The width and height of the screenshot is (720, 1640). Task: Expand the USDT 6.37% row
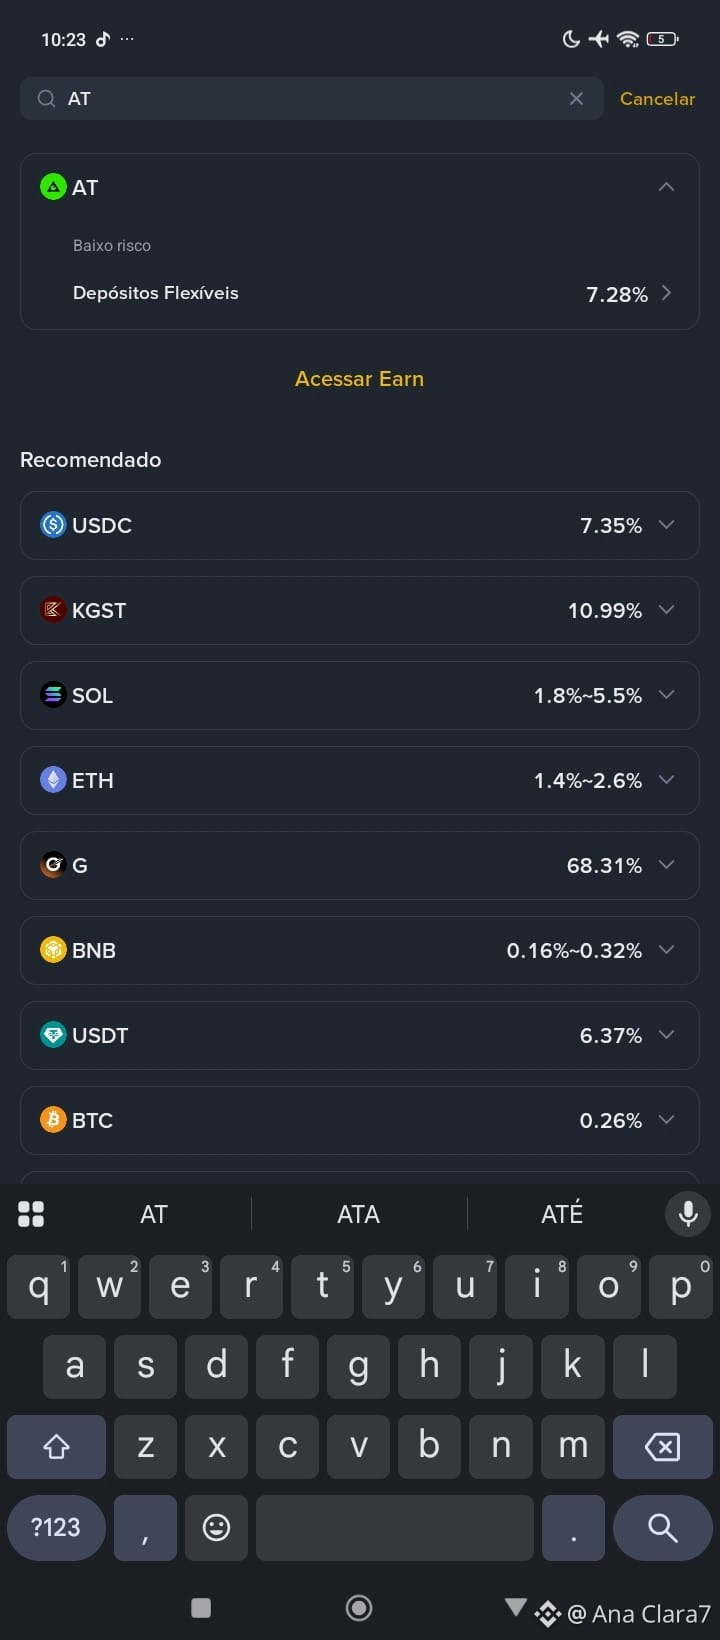[x=360, y=1035]
